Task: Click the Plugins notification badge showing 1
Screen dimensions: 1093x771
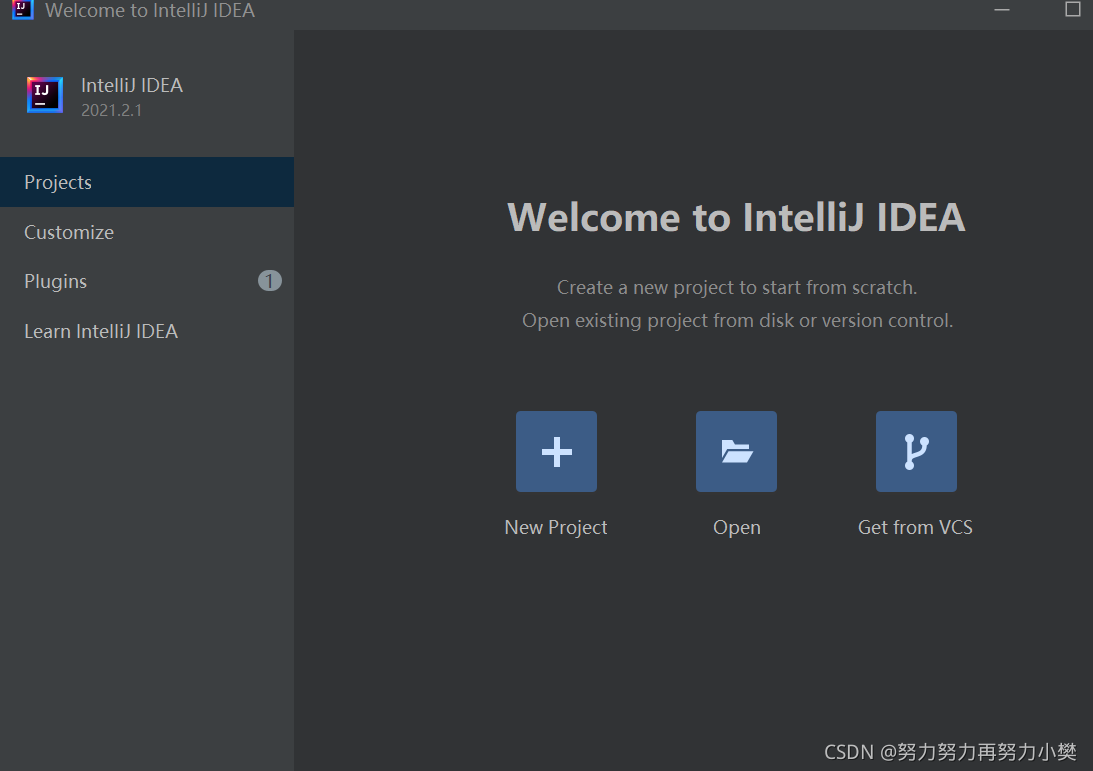Action: [x=270, y=281]
